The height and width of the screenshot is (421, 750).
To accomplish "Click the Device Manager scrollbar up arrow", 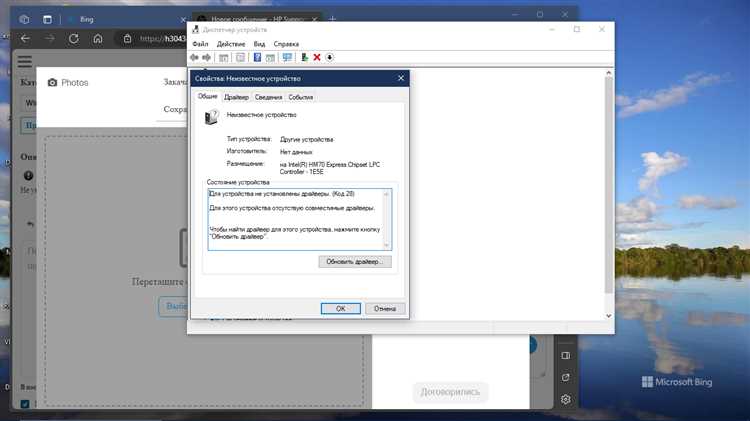I will pos(608,73).
